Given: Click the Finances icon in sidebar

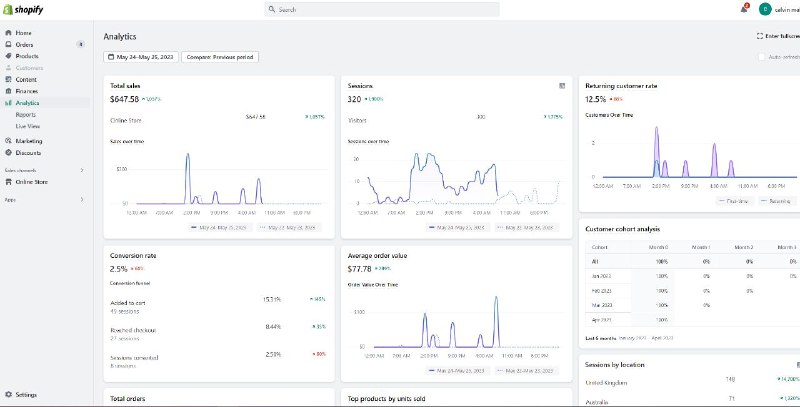Looking at the screenshot, I should tap(8, 91).
